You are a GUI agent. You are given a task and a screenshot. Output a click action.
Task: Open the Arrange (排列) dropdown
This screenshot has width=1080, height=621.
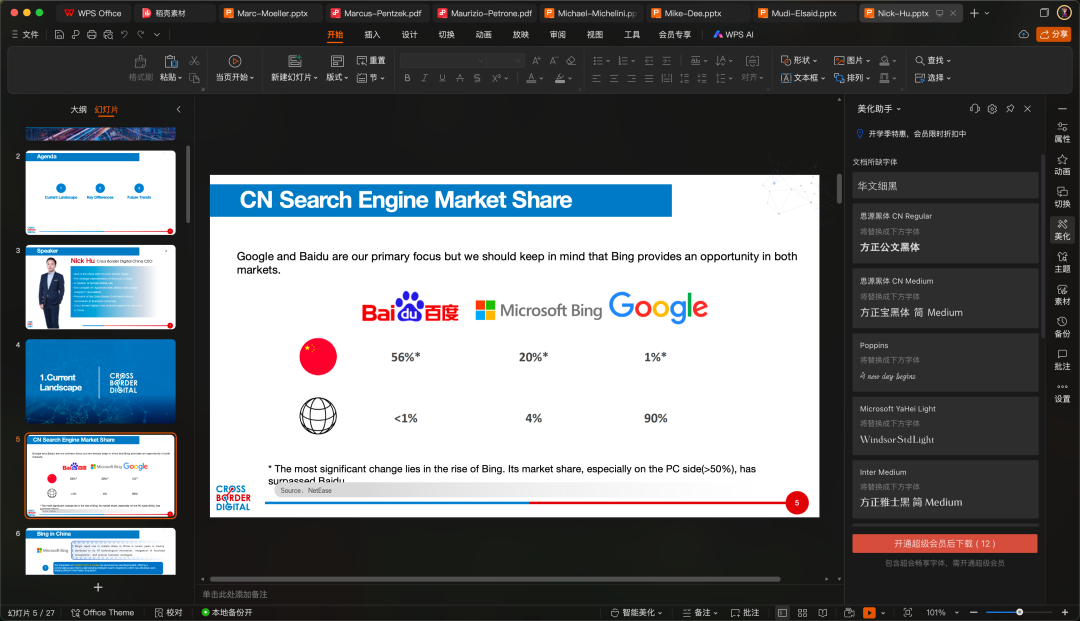(852, 78)
